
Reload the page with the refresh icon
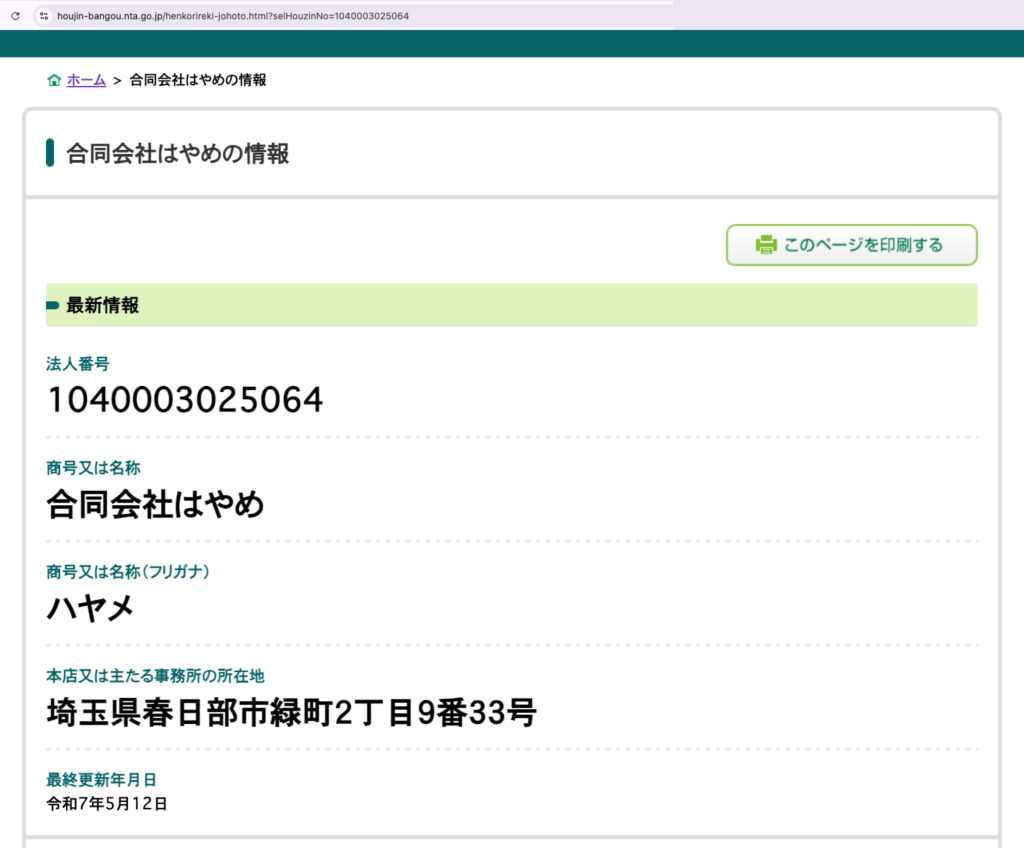click(15, 16)
